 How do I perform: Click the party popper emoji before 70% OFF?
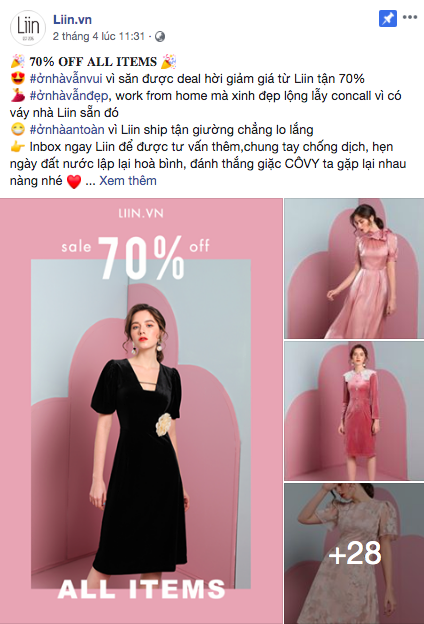pos(18,62)
